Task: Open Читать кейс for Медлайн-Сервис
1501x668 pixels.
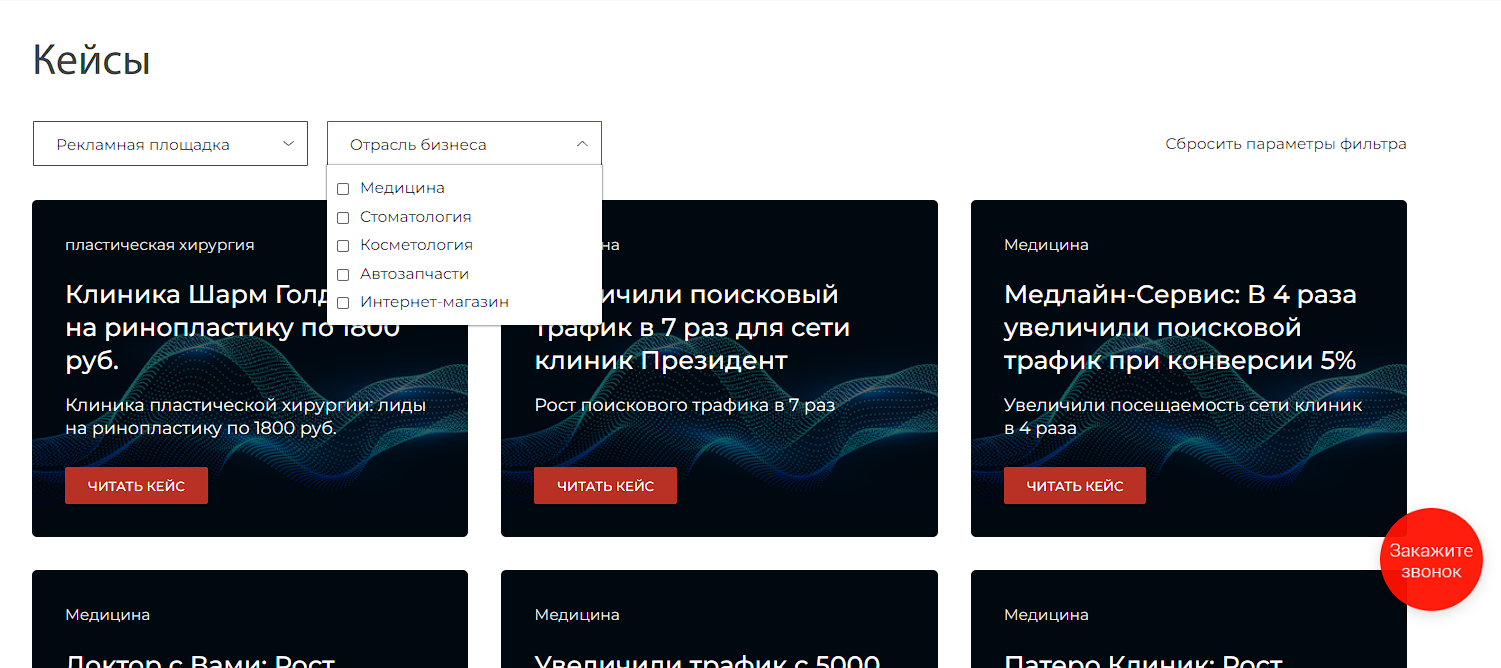Action: pos(1075,486)
